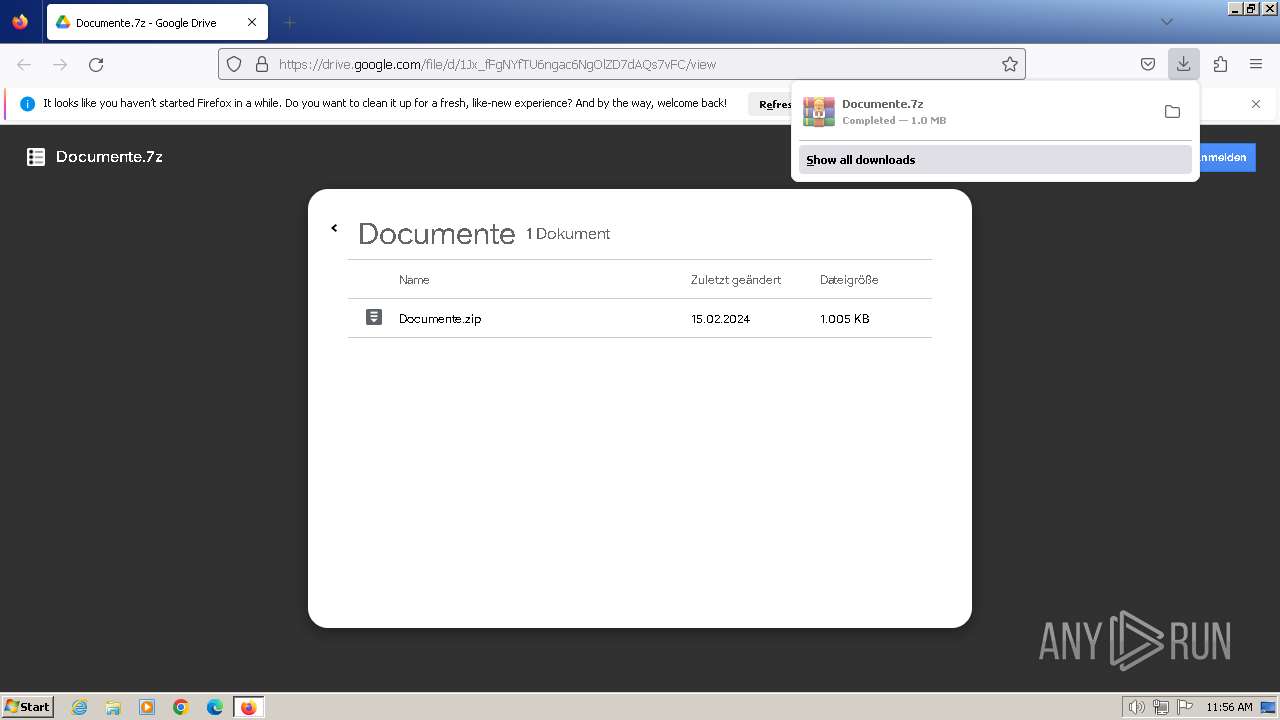Click the Firefox logo icon in tab bar
The height and width of the screenshot is (720, 1280).
[x=20, y=21]
